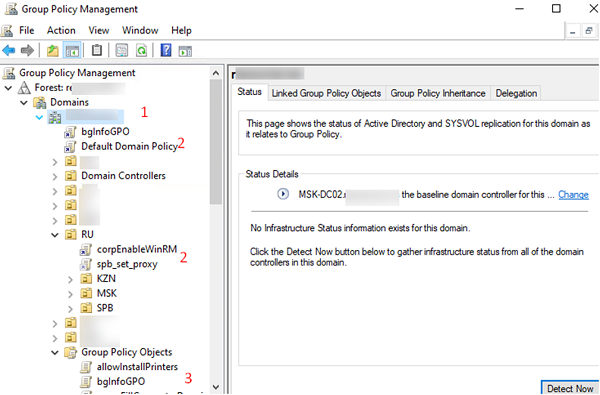
Task: Open the Help menu
Action: tap(181, 30)
